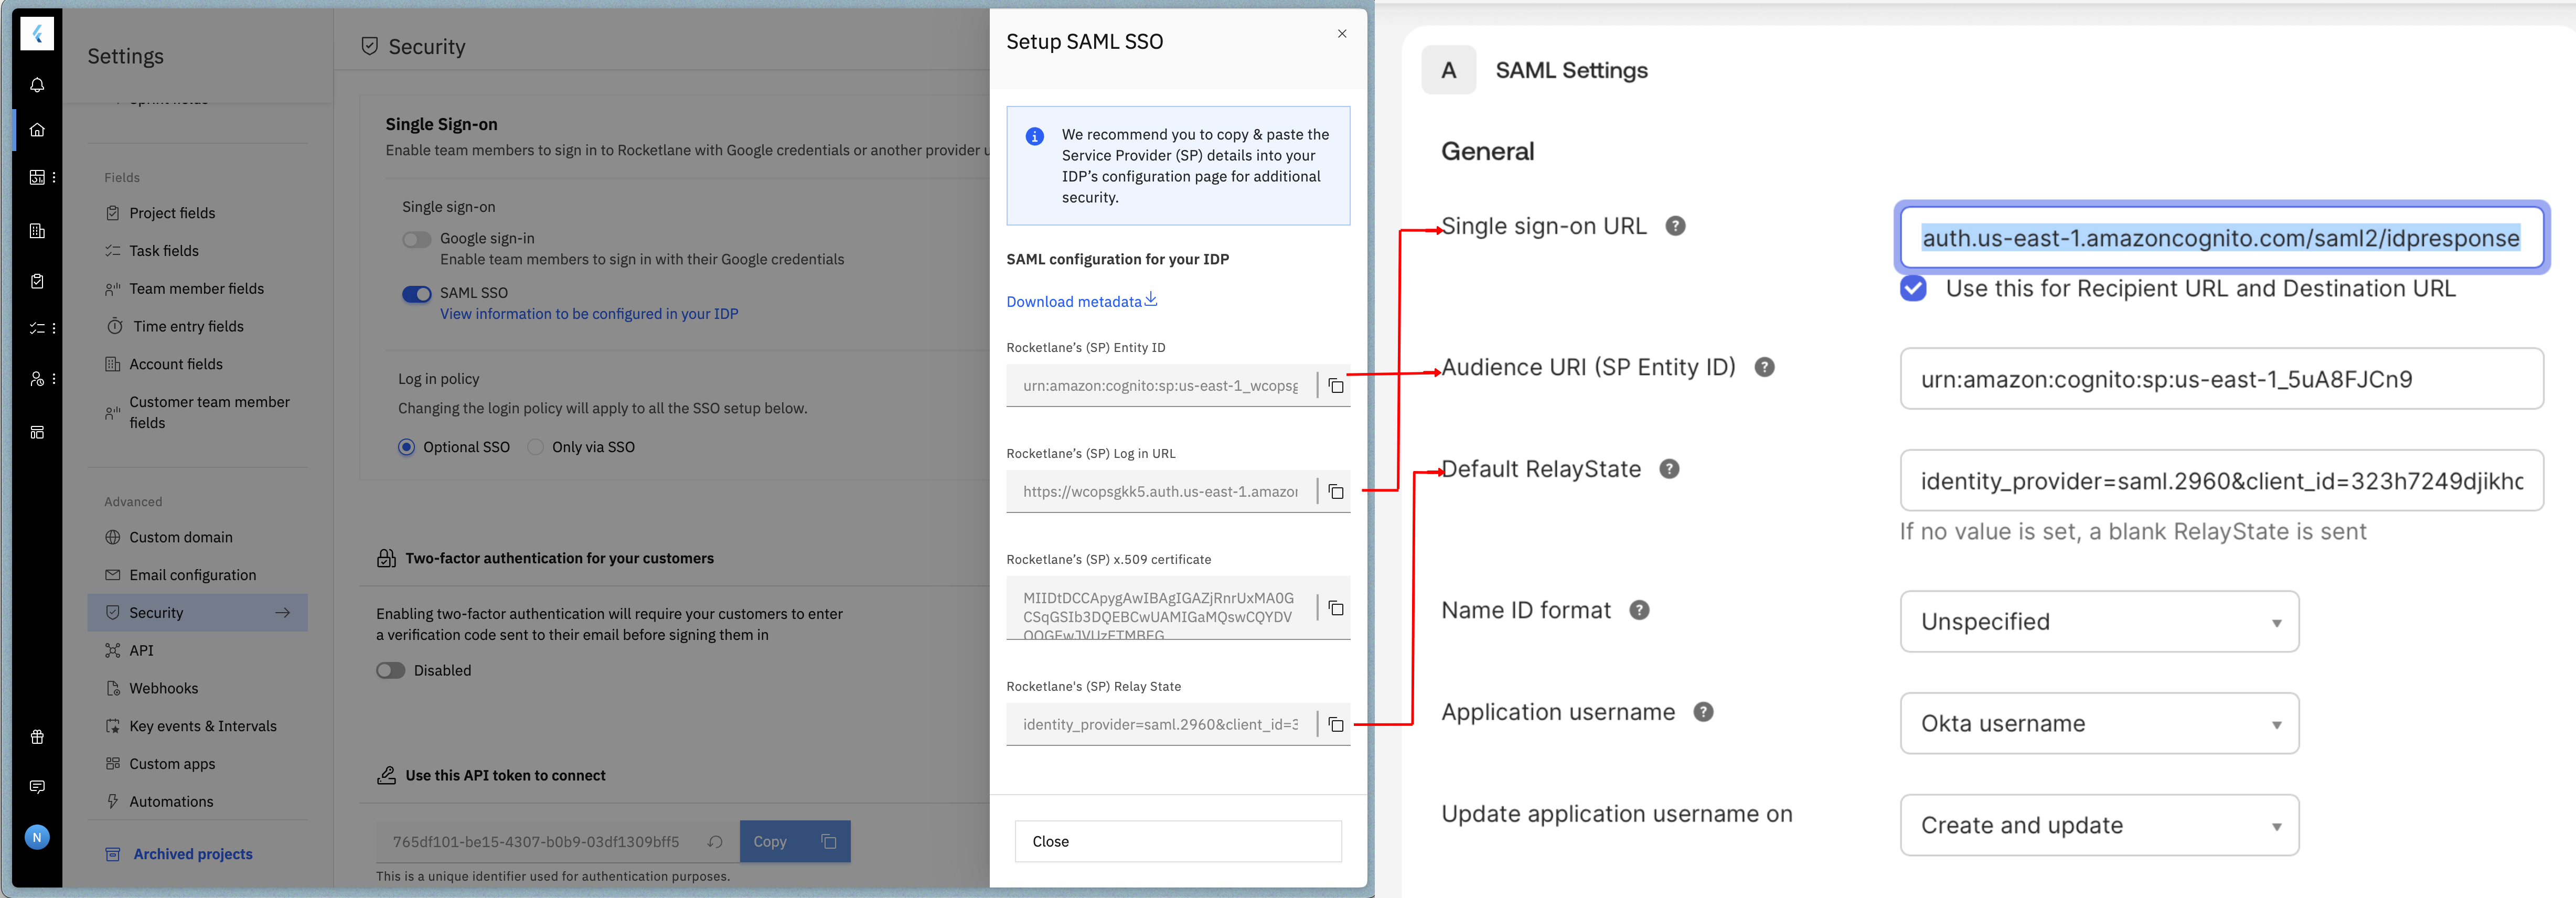Copy the x.509 certificate text
Image resolution: width=2576 pixels, height=898 pixels.
[x=1335, y=608]
